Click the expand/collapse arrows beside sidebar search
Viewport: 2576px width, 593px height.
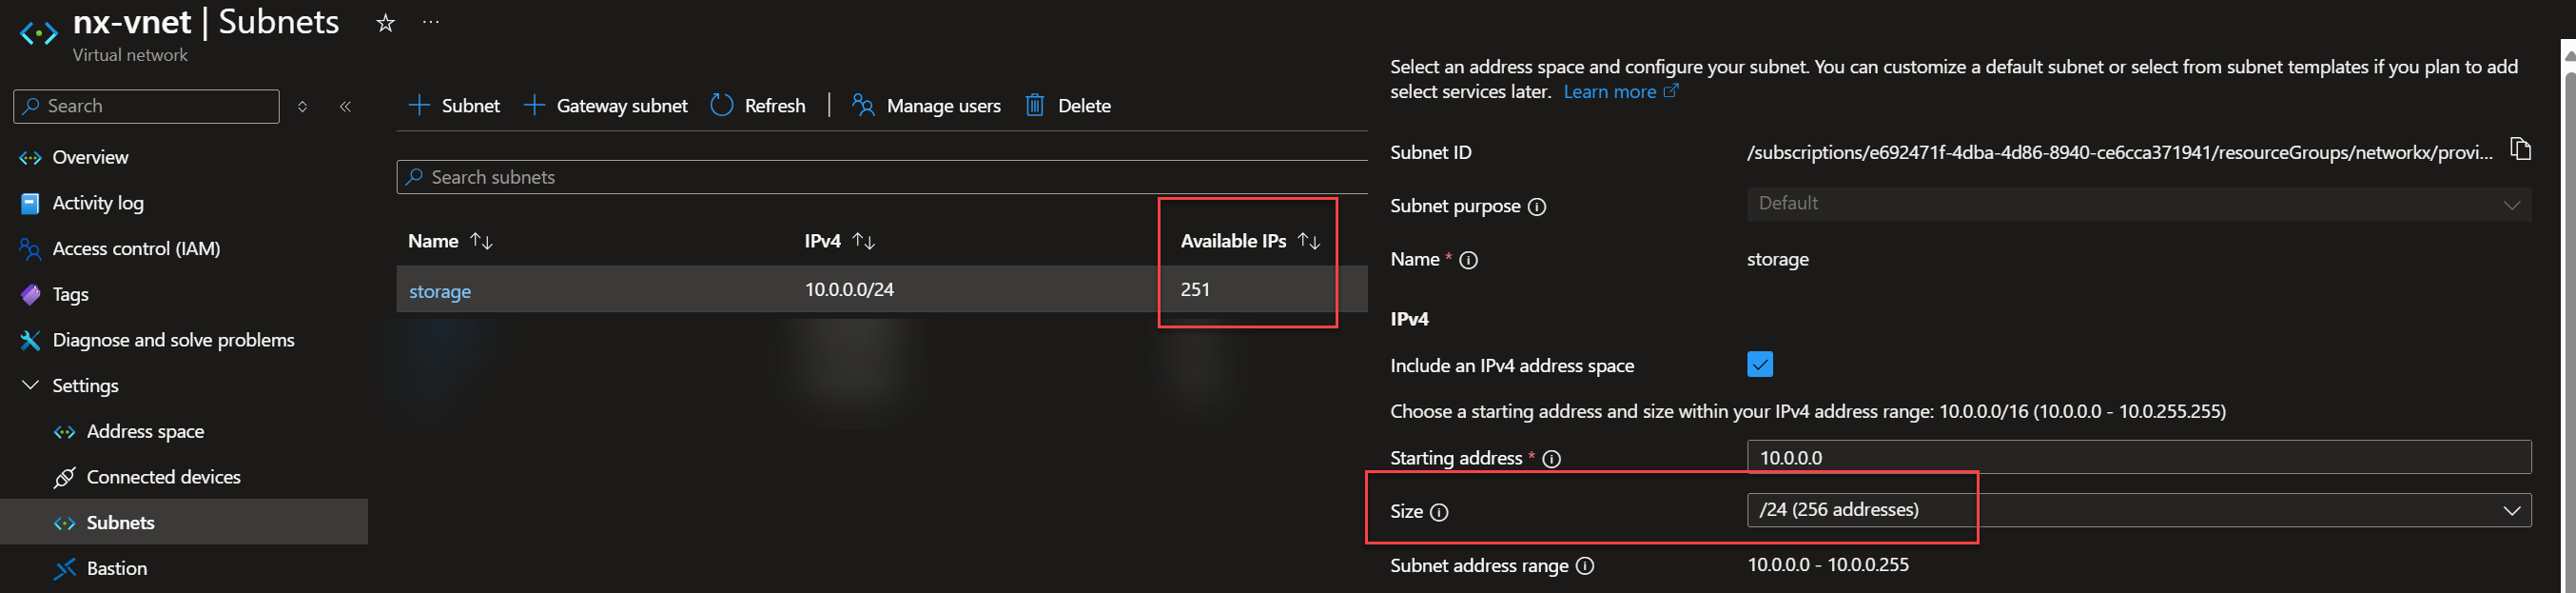(x=302, y=106)
